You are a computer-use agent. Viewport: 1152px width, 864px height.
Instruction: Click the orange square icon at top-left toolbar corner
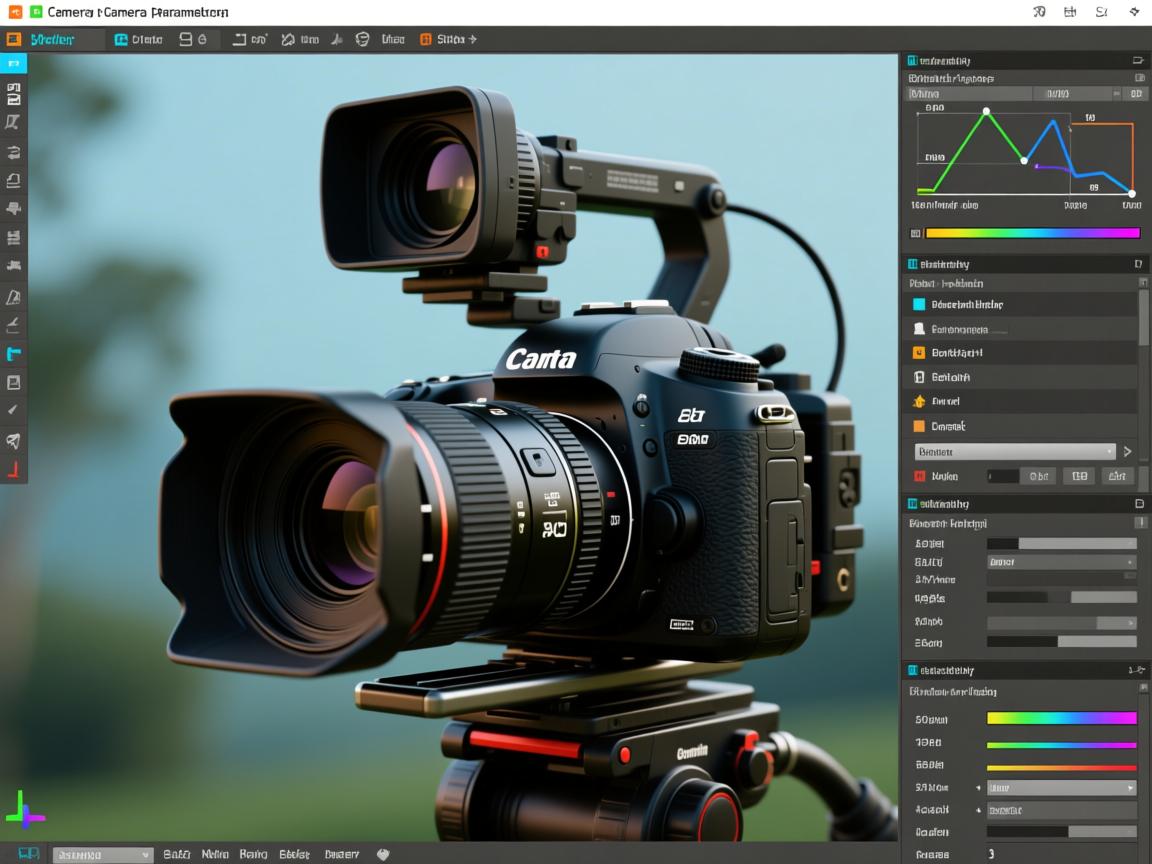pyautogui.click(x=13, y=40)
